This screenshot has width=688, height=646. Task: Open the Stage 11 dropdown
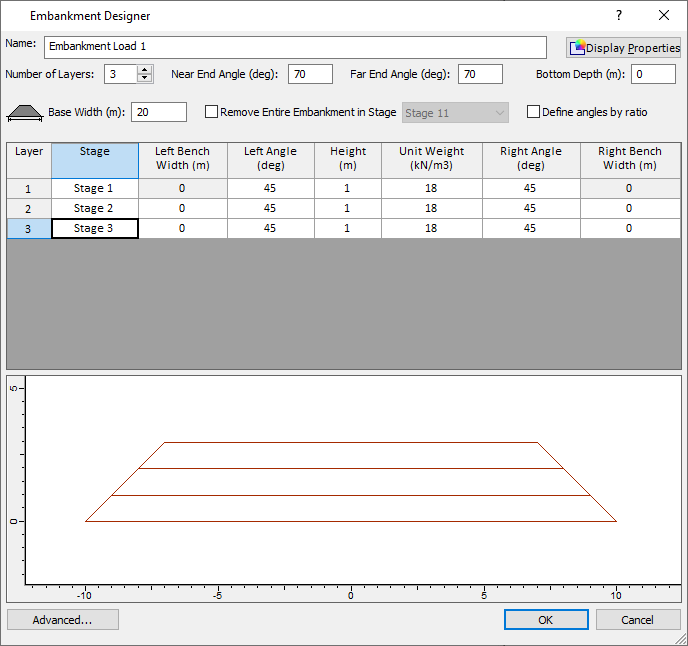coord(455,113)
